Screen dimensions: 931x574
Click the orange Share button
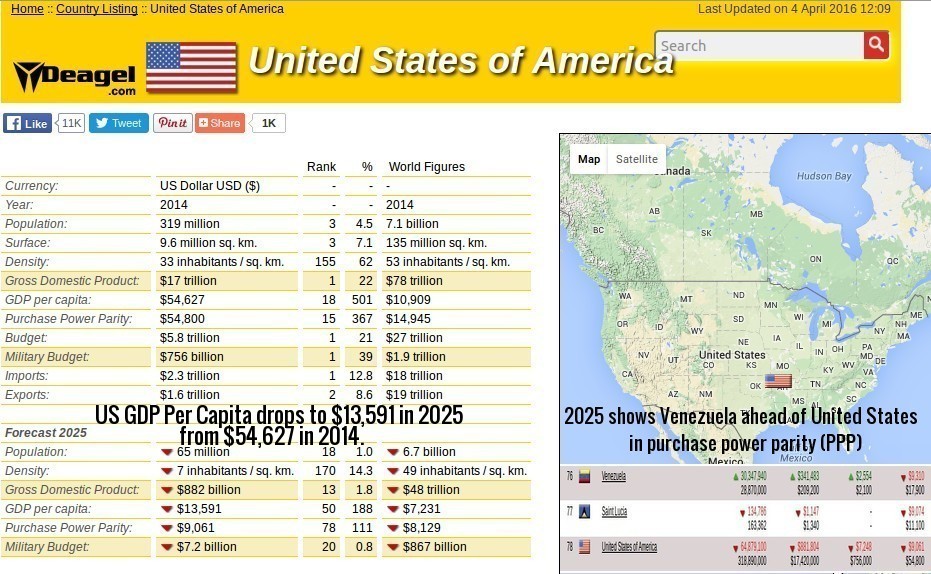tap(220, 123)
